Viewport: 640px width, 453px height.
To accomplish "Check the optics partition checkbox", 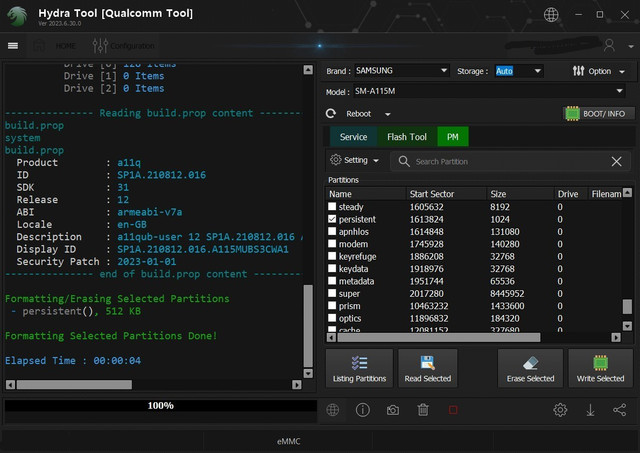I will click(x=332, y=318).
